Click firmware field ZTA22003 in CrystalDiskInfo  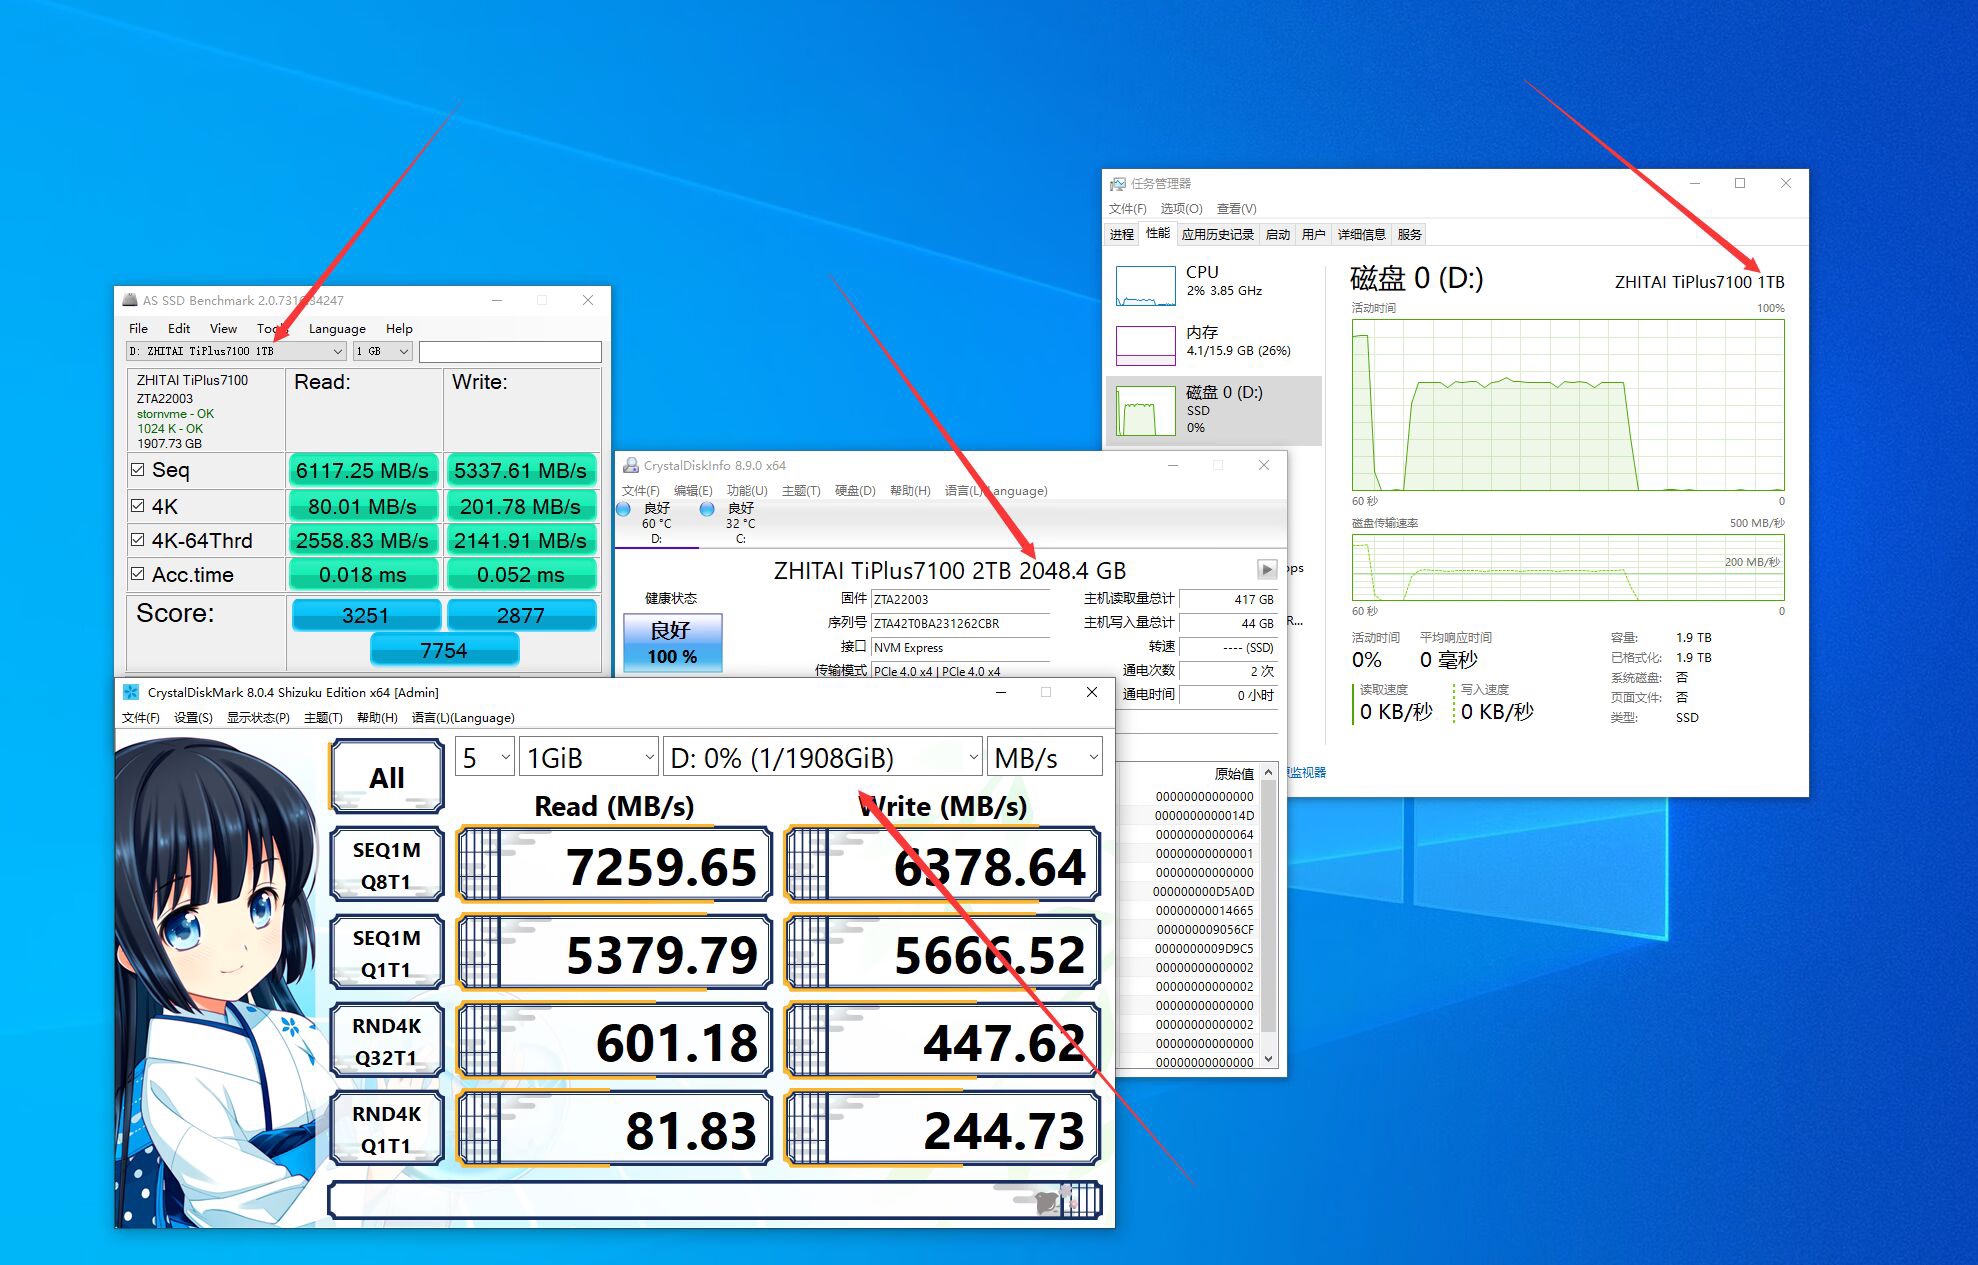point(960,599)
